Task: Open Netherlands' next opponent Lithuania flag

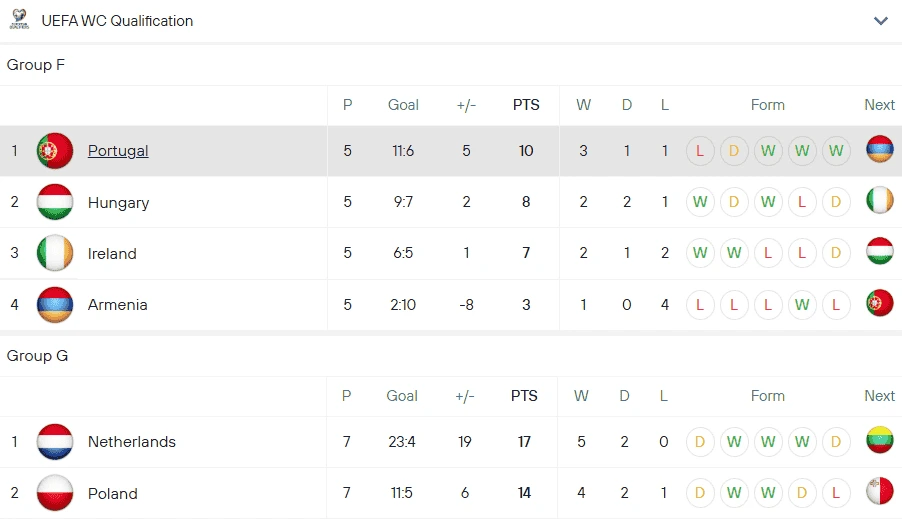Action: (x=879, y=441)
